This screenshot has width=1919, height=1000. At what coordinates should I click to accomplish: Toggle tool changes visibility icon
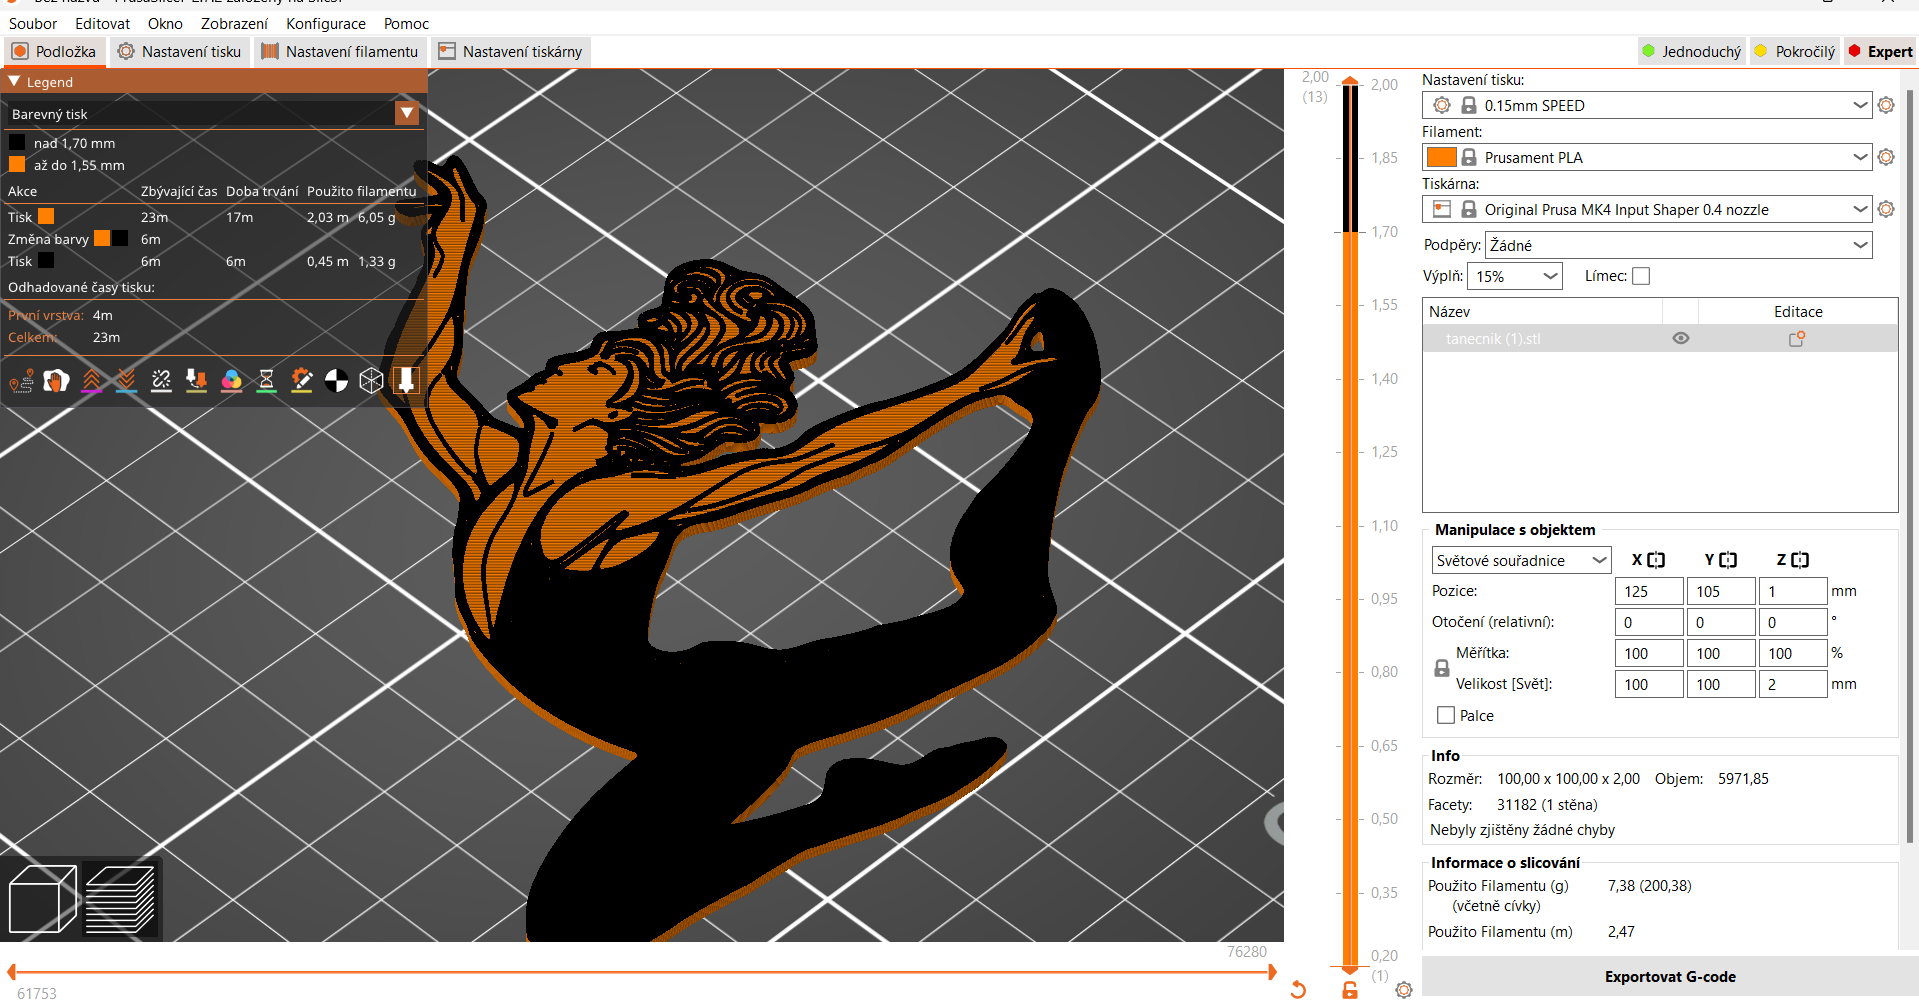[197, 381]
